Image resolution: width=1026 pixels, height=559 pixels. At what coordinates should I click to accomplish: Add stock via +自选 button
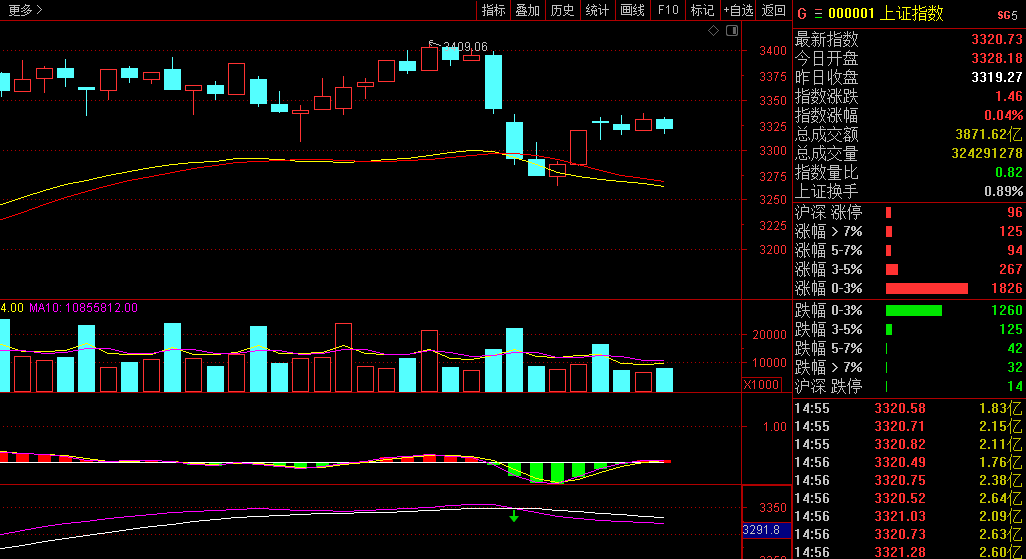coord(738,10)
